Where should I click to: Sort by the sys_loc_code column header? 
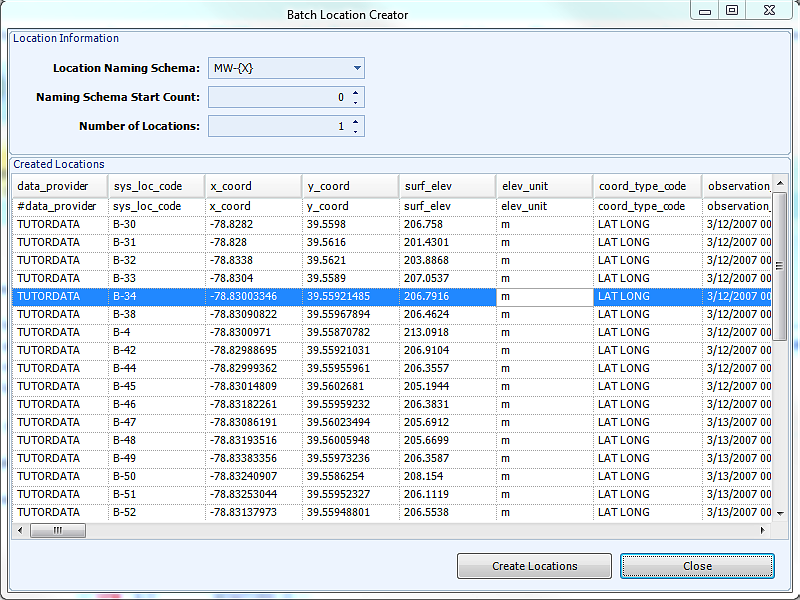[156, 186]
